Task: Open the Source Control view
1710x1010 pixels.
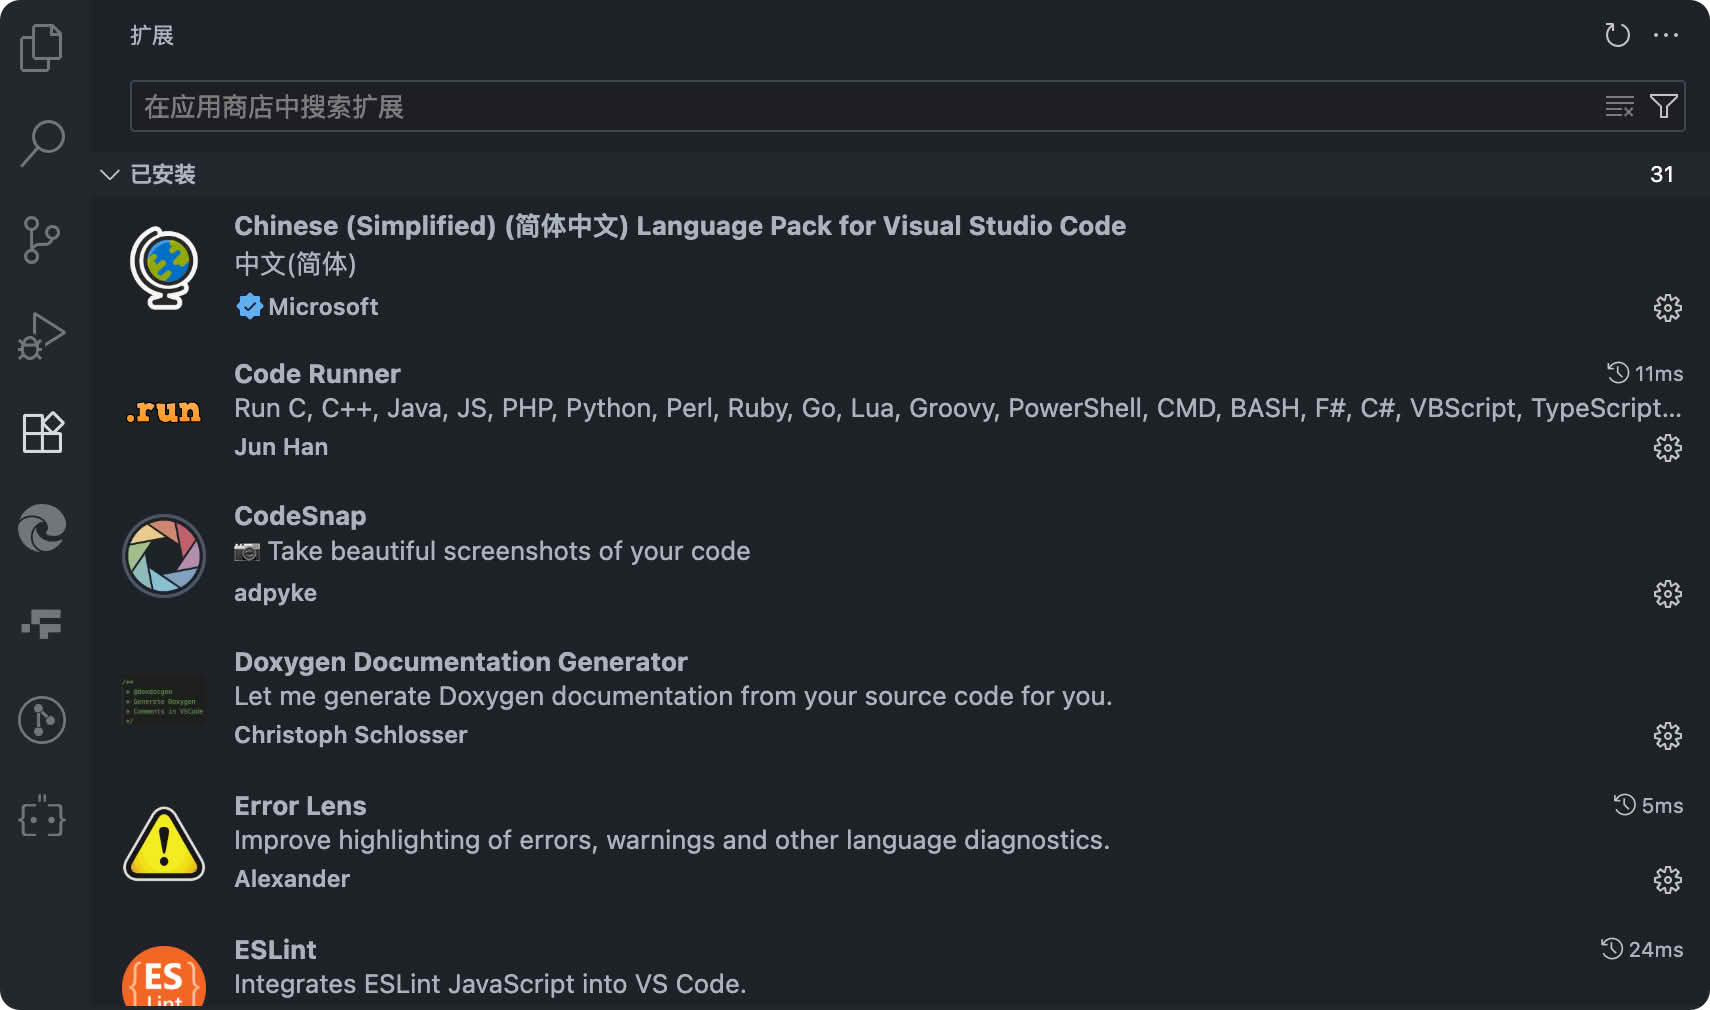Action: 42,240
